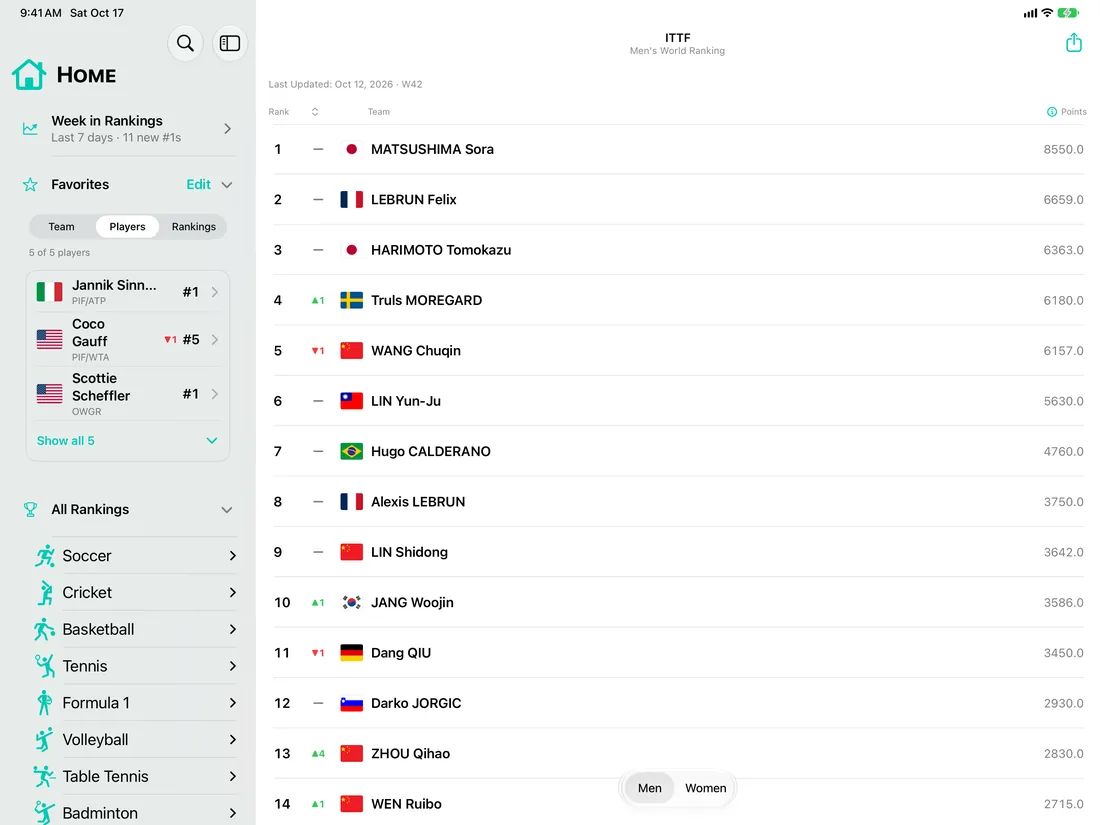Screen dimensions: 1100x825
Task: Tap the Points info icon
Action: click(1052, 112)
